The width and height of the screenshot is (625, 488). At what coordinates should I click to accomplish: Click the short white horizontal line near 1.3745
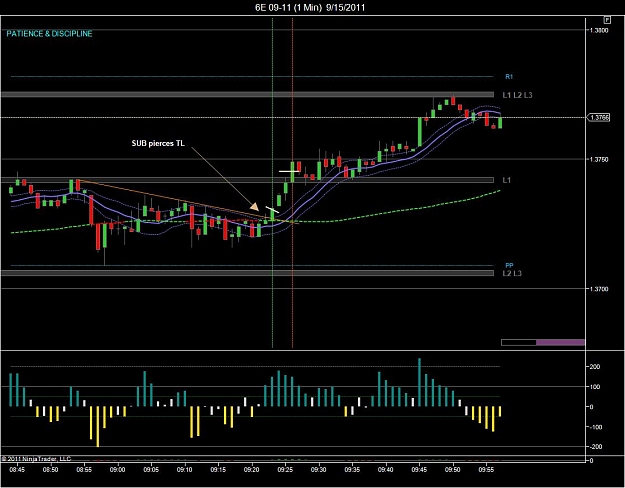point(289,171)
